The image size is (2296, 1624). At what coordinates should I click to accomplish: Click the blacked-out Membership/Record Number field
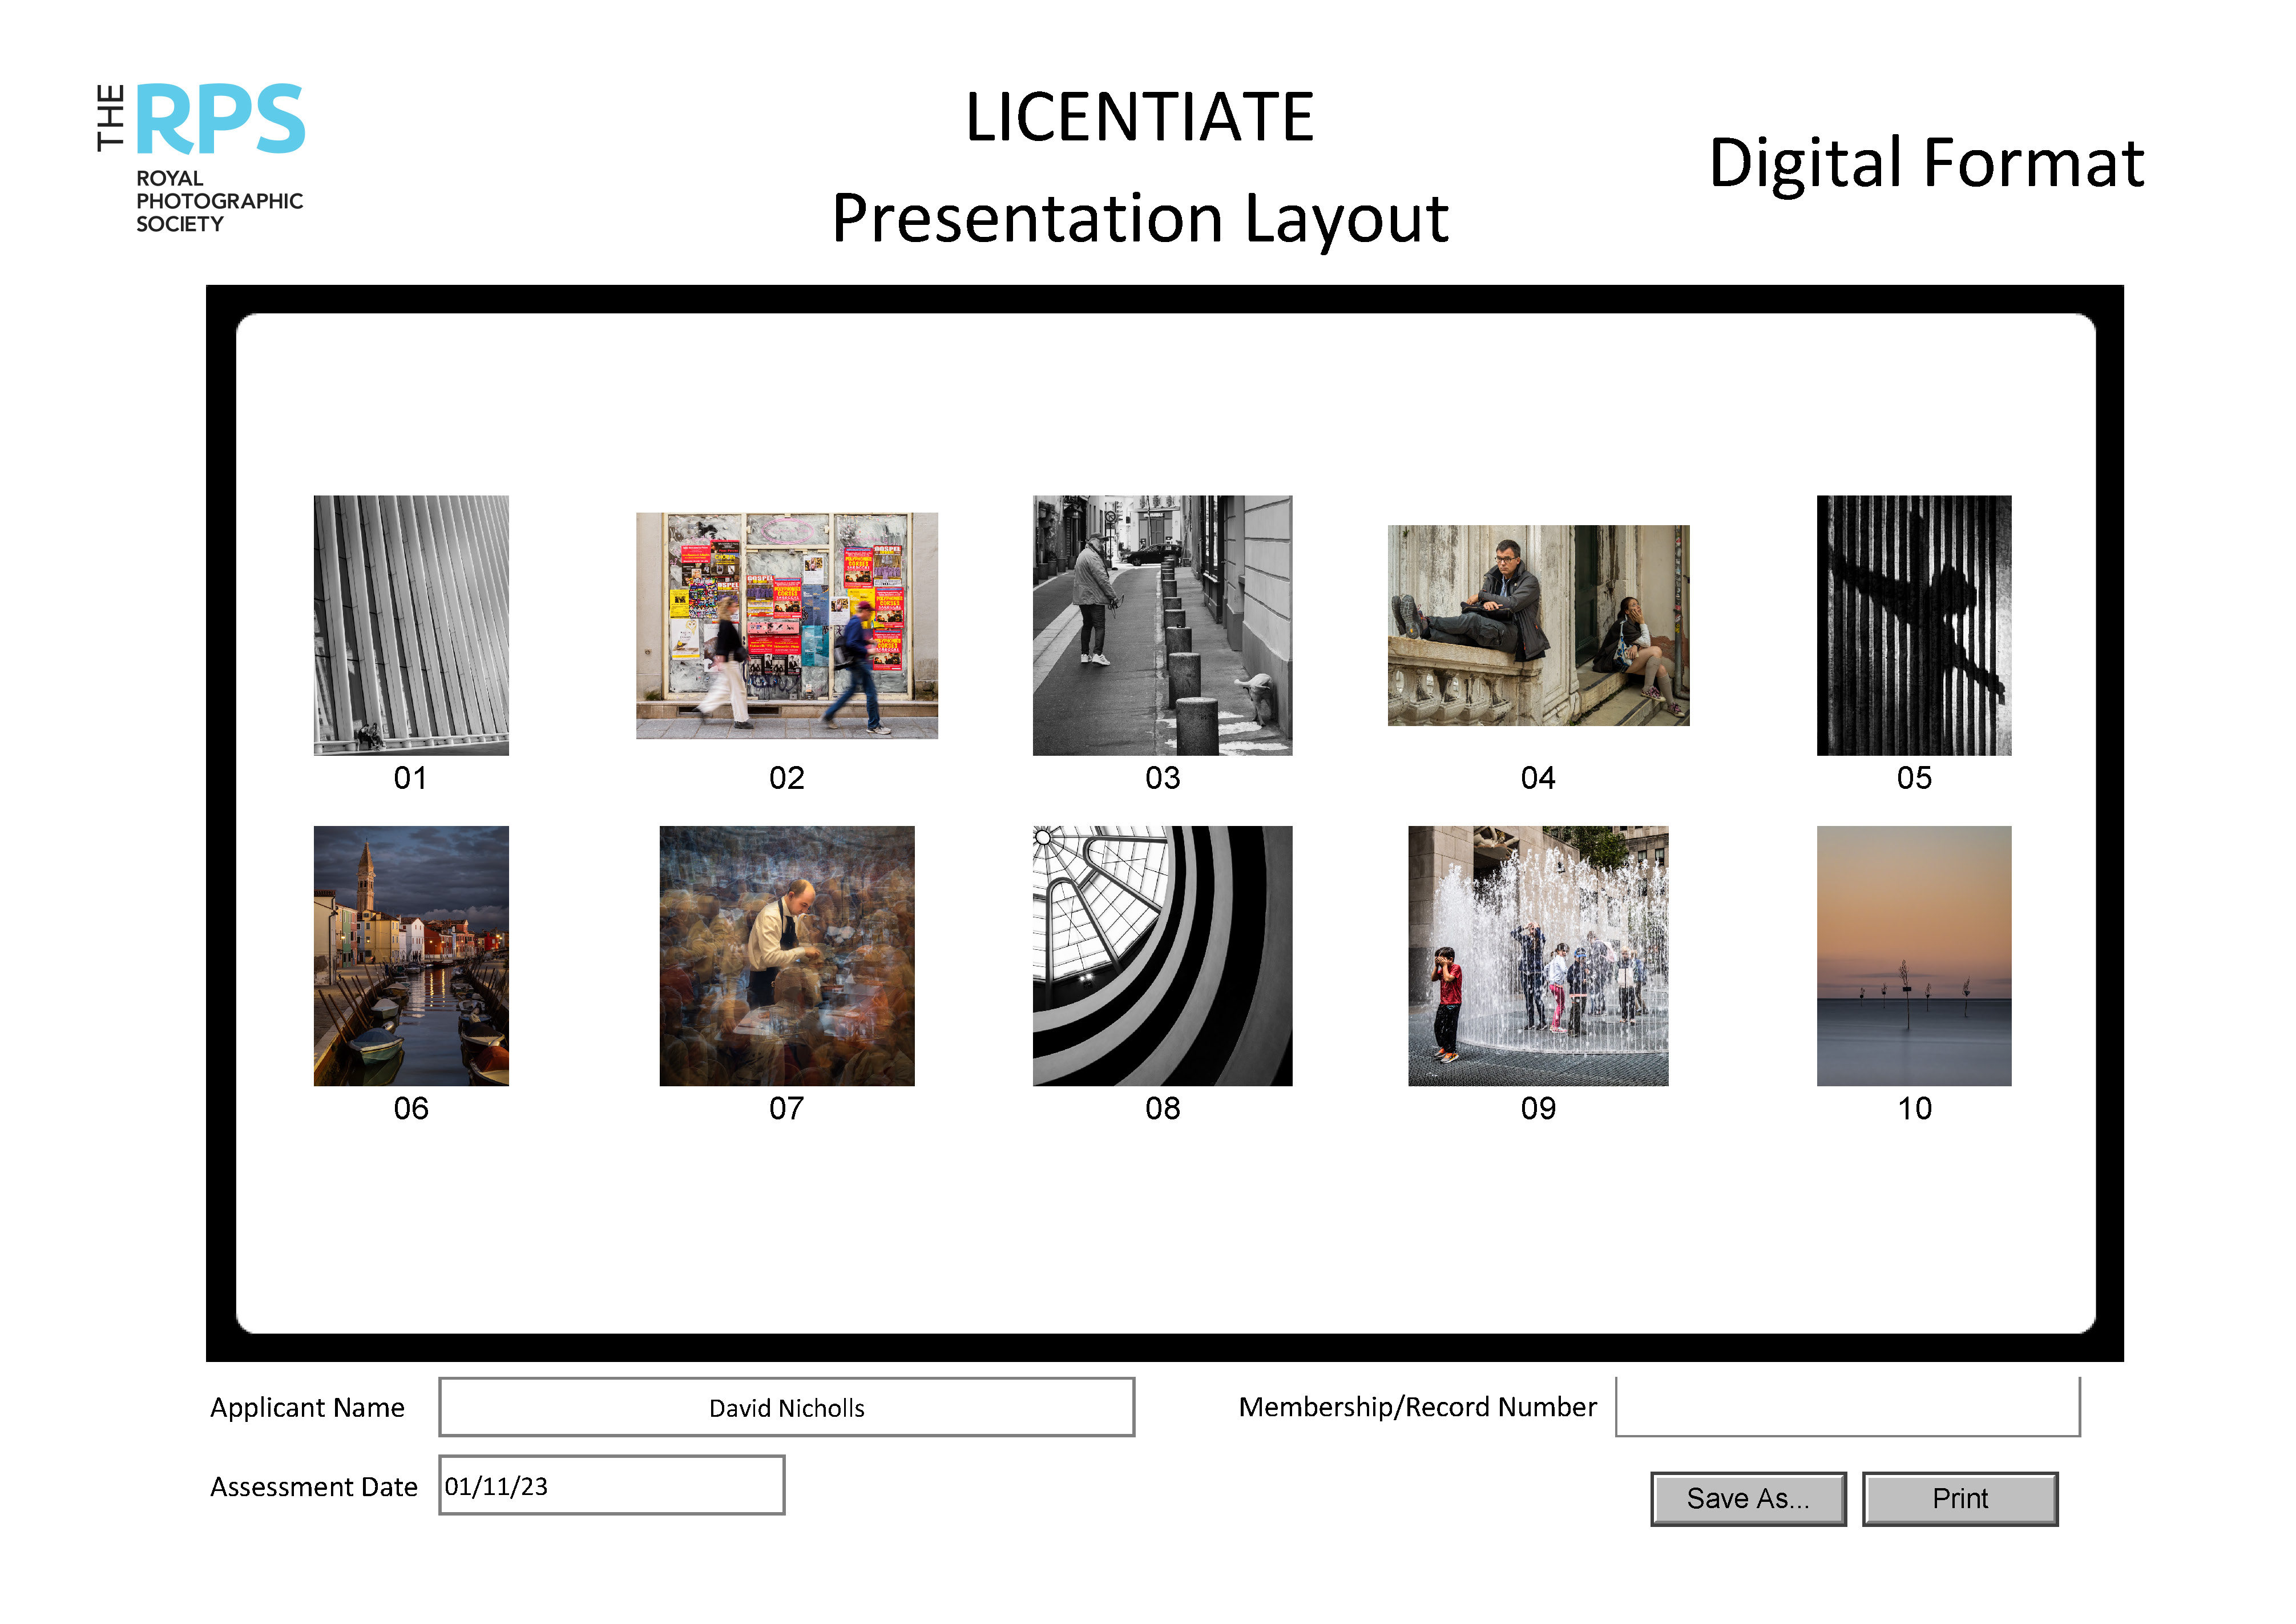[1847, 1405]
